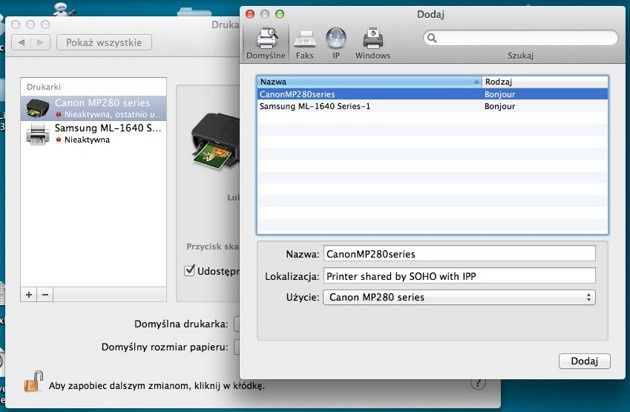Click the magnifier icon in search field

pyautogui.click(x=432, y=38)
